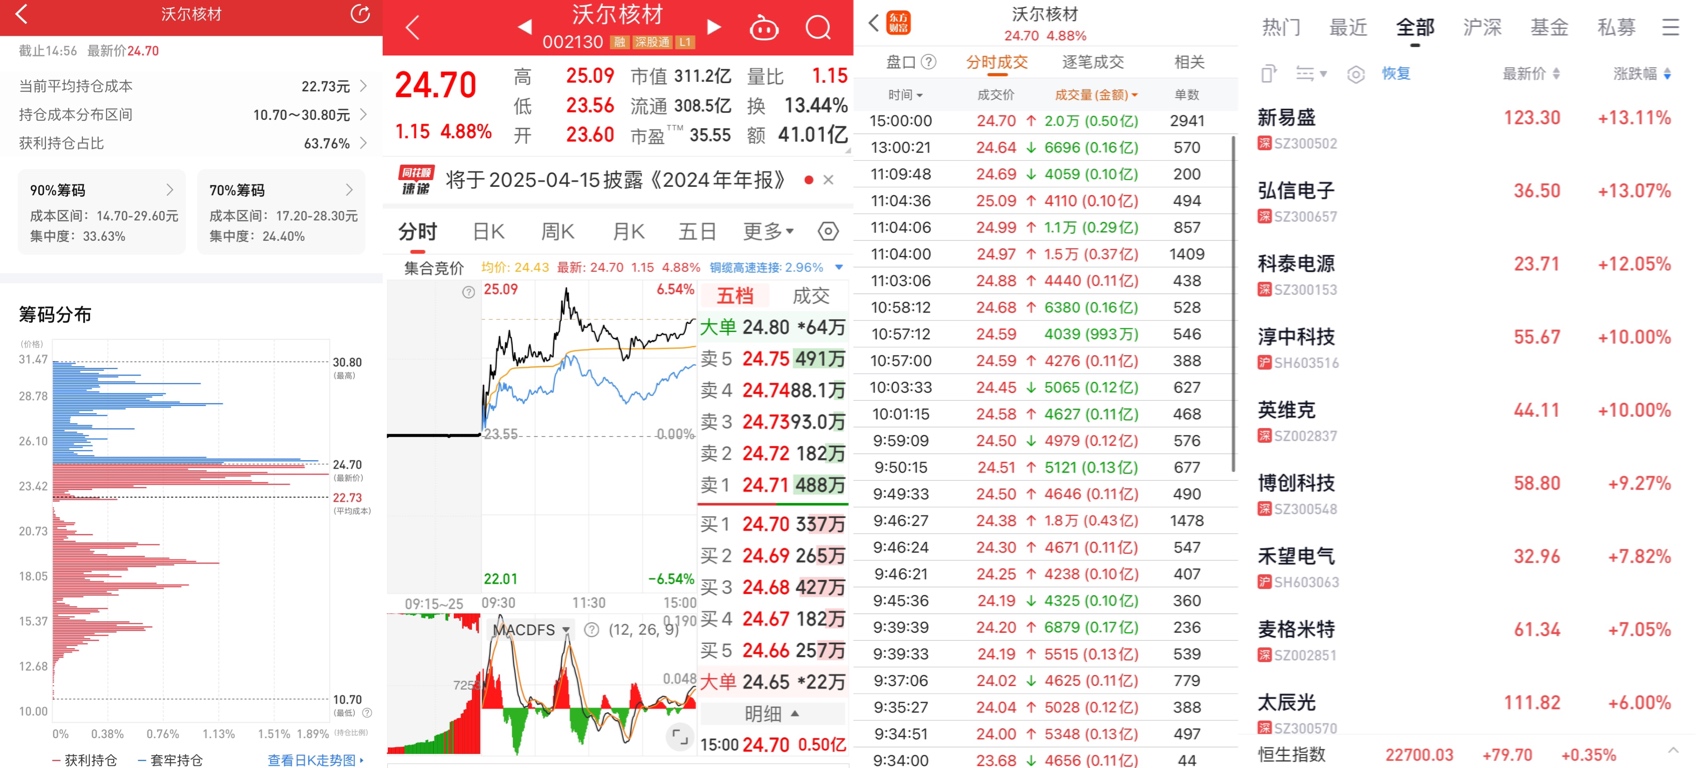Click the intraday price line chart area
The height and width of the screenshot is (768, 1696).
pyautogui.click(x=589, y=437)
